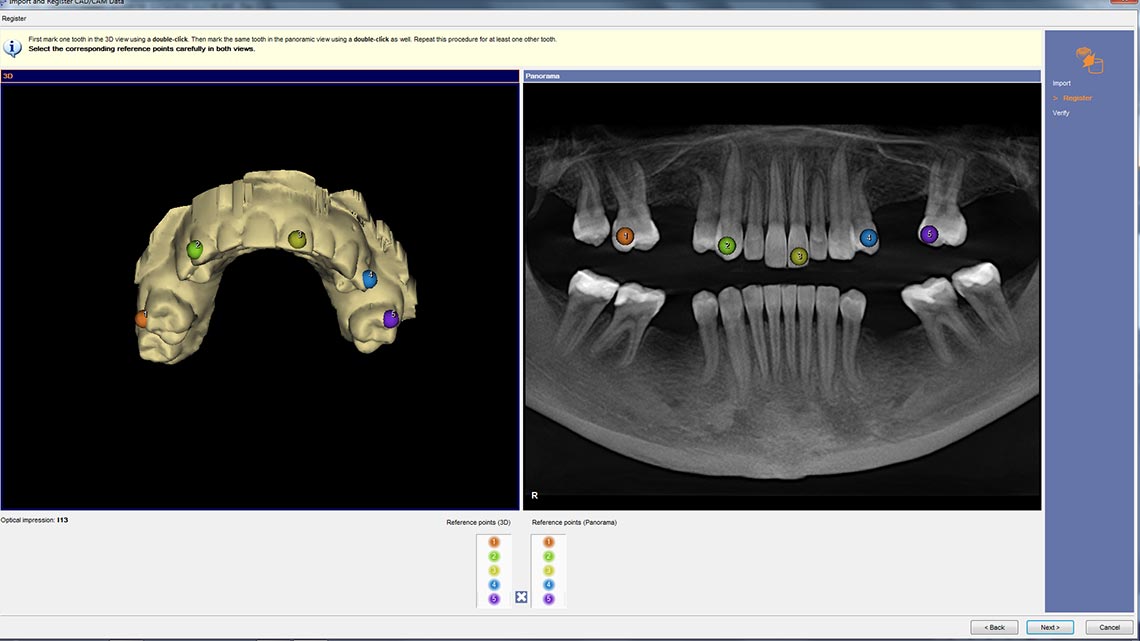The image size is (1140, 641).
Task: Select green marker 2 on the panoramic X-ray
Action: (726, 246)
